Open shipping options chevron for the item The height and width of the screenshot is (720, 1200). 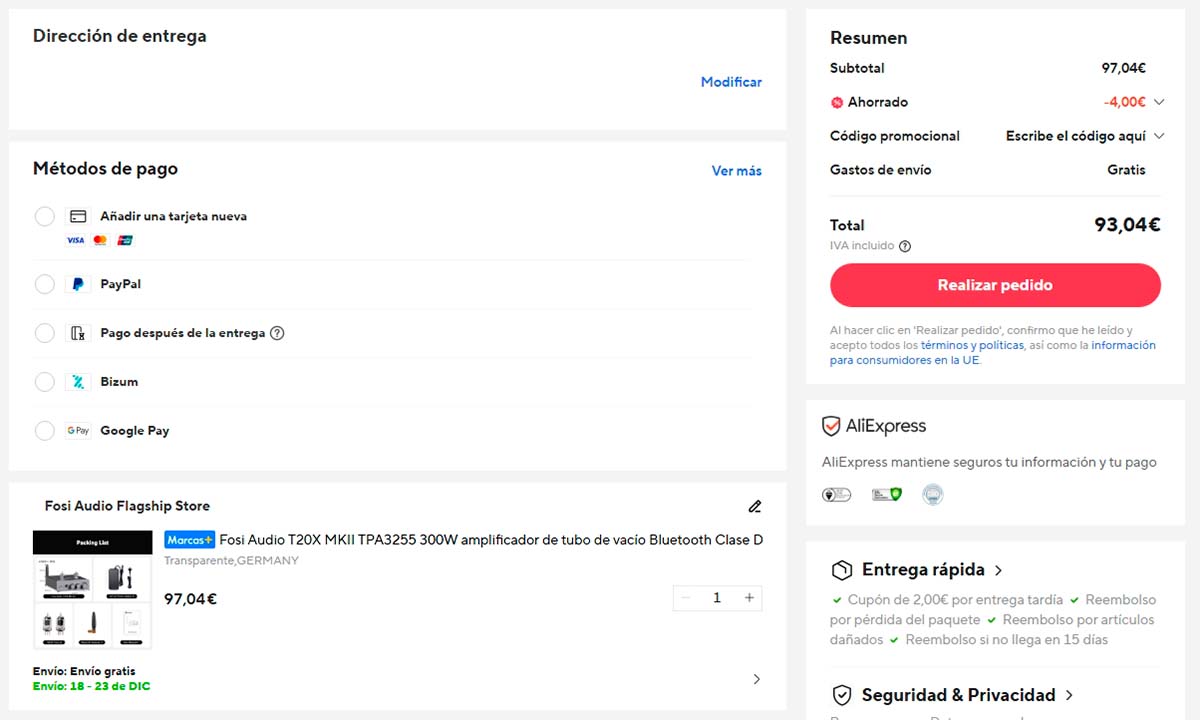[x=756, y=679]
